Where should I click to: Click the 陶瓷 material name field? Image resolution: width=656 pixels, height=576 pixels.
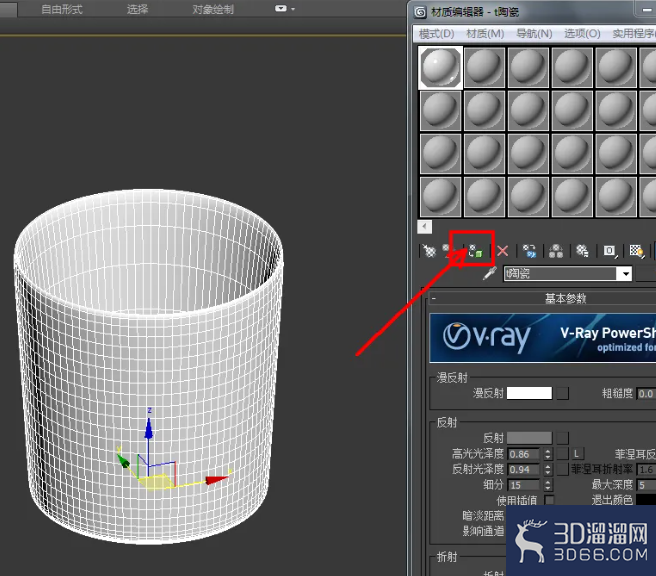pos(561,274)
